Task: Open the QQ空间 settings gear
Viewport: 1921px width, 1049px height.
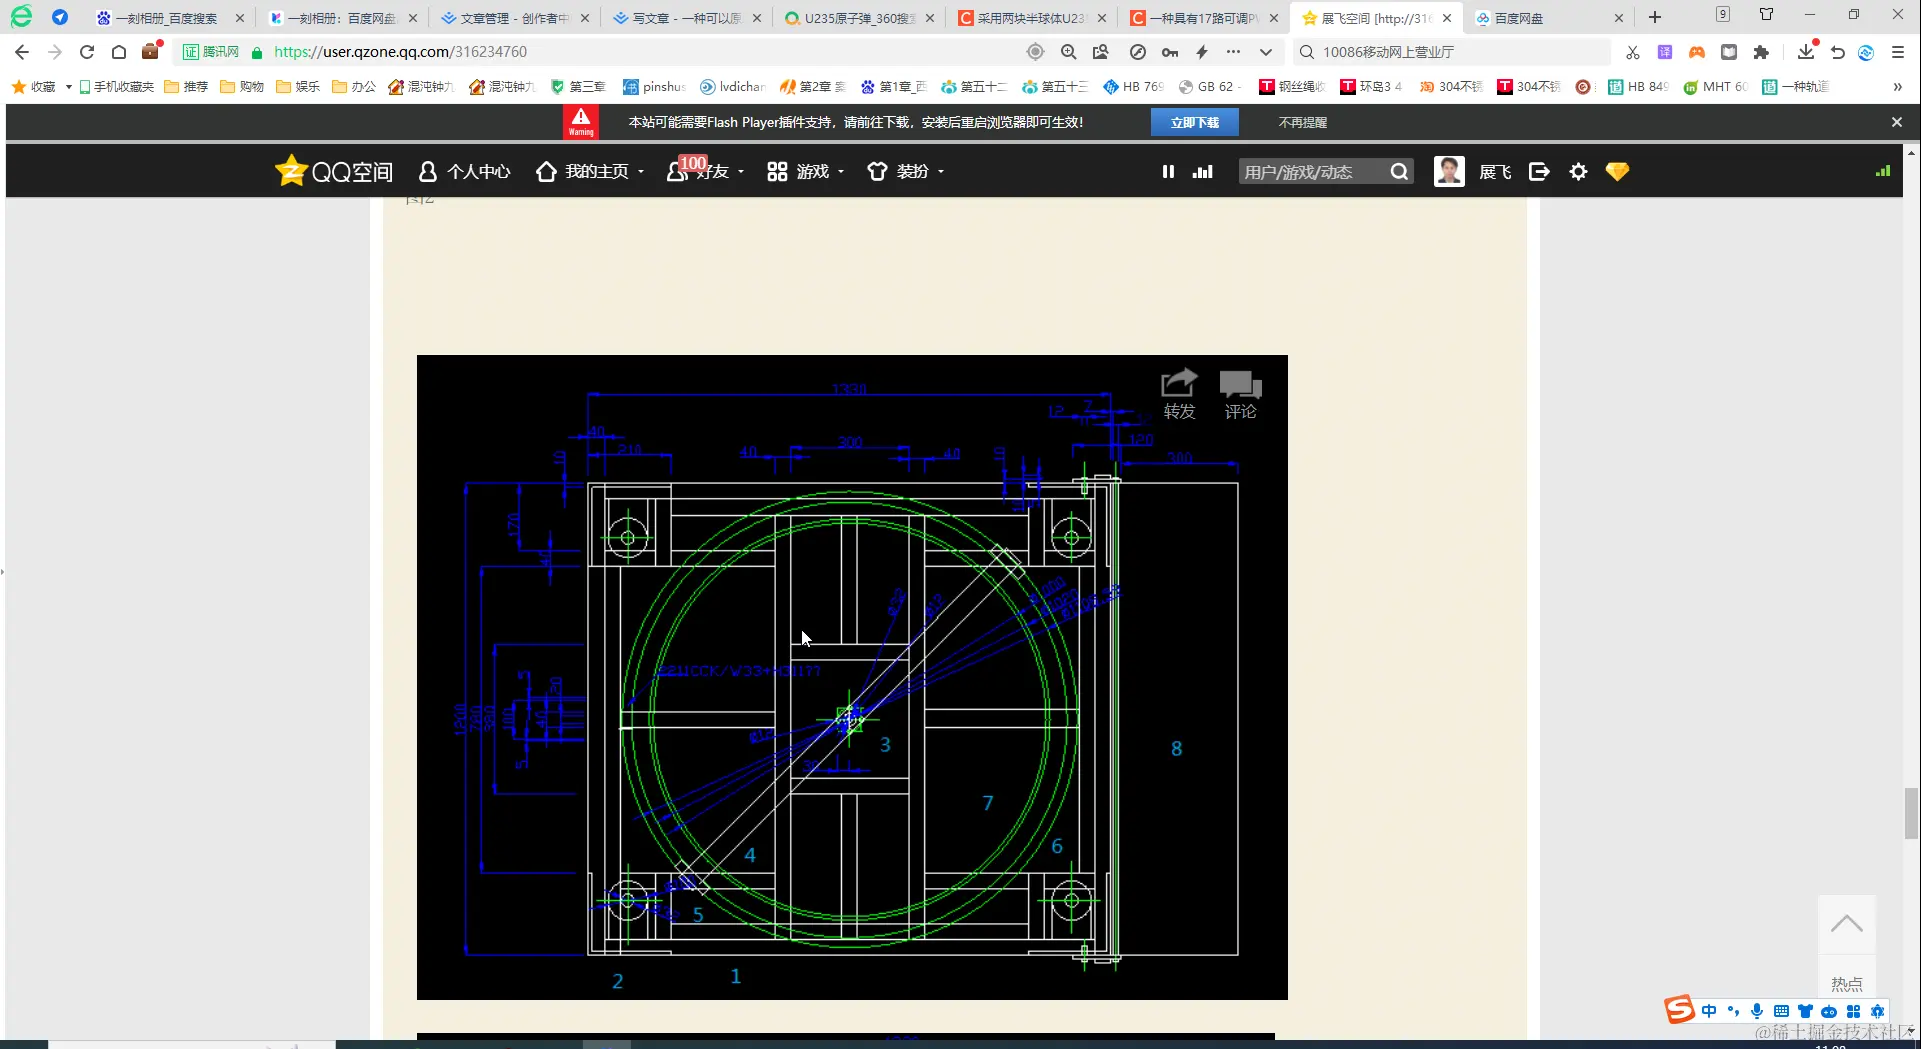Action: point(1578,172)
